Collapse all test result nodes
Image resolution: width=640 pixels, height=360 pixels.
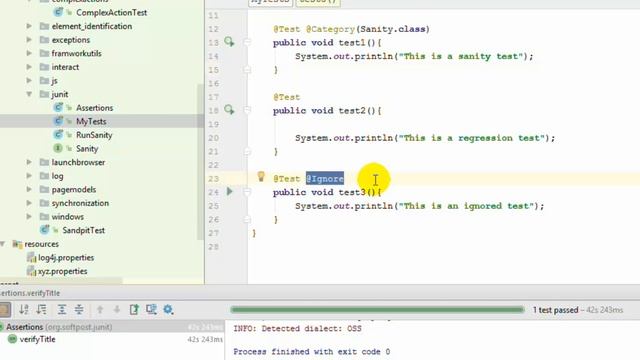click(x=79, y=309)
